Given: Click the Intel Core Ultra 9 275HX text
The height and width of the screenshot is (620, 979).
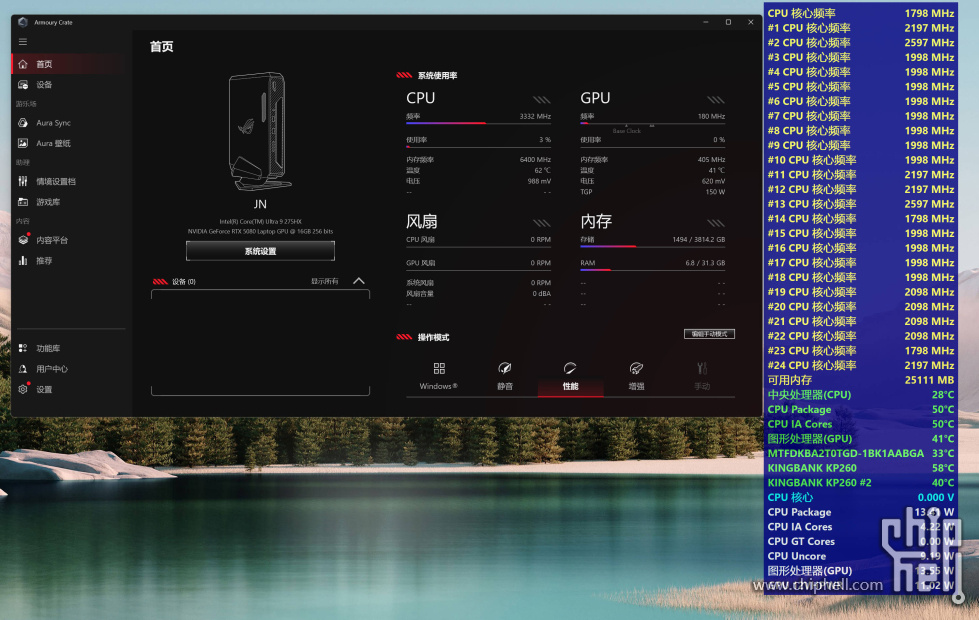Looking at the screenshot, I should tap(260, 222).
